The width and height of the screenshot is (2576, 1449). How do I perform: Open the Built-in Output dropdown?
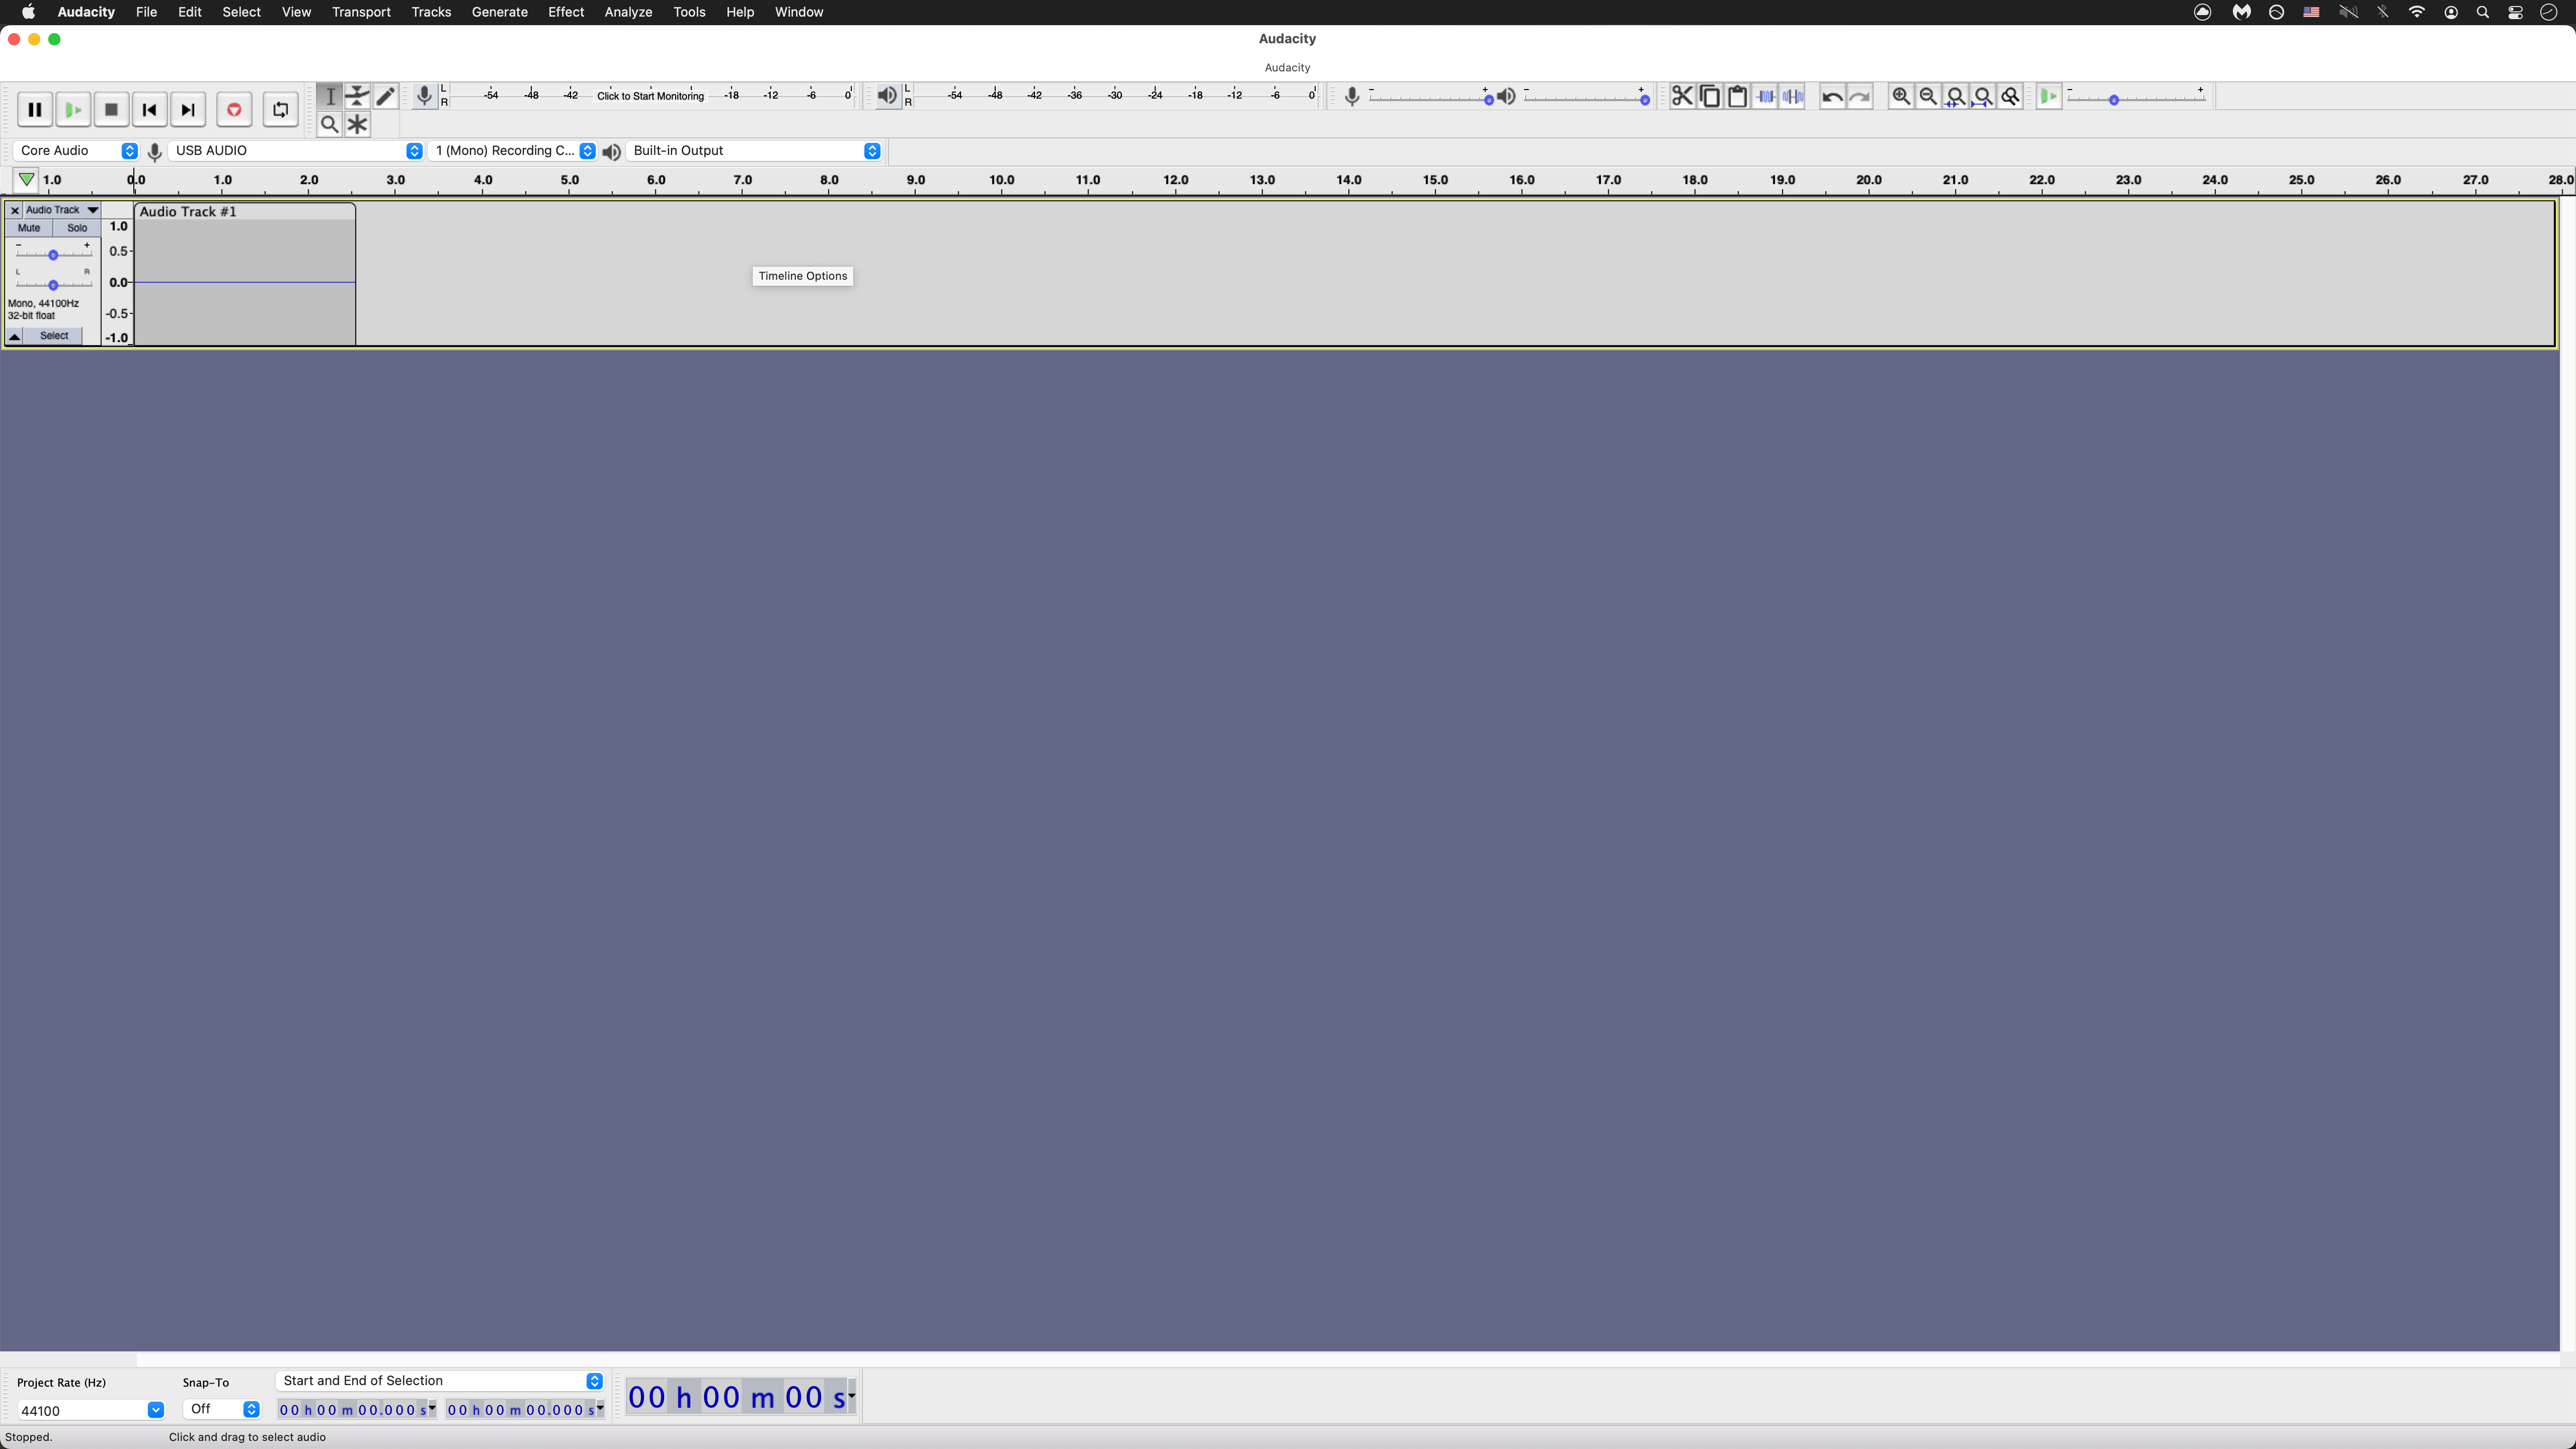[754, 151]
